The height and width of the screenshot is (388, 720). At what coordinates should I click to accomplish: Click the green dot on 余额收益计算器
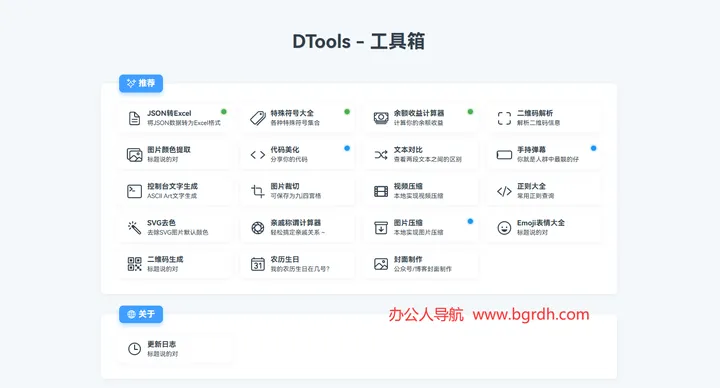(x=470, y=112)
